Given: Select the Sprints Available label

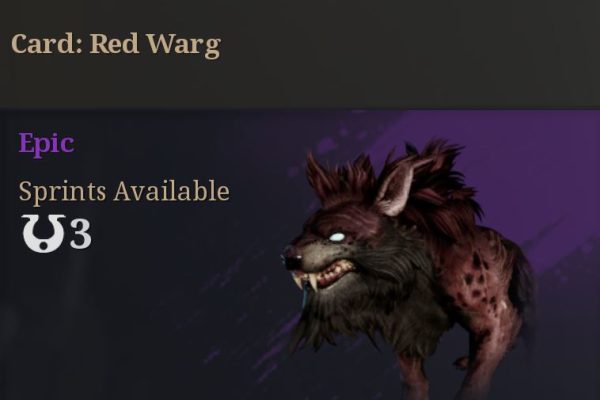Looking at the screenshot, I should pyautogui.click(x=124, y=191).
